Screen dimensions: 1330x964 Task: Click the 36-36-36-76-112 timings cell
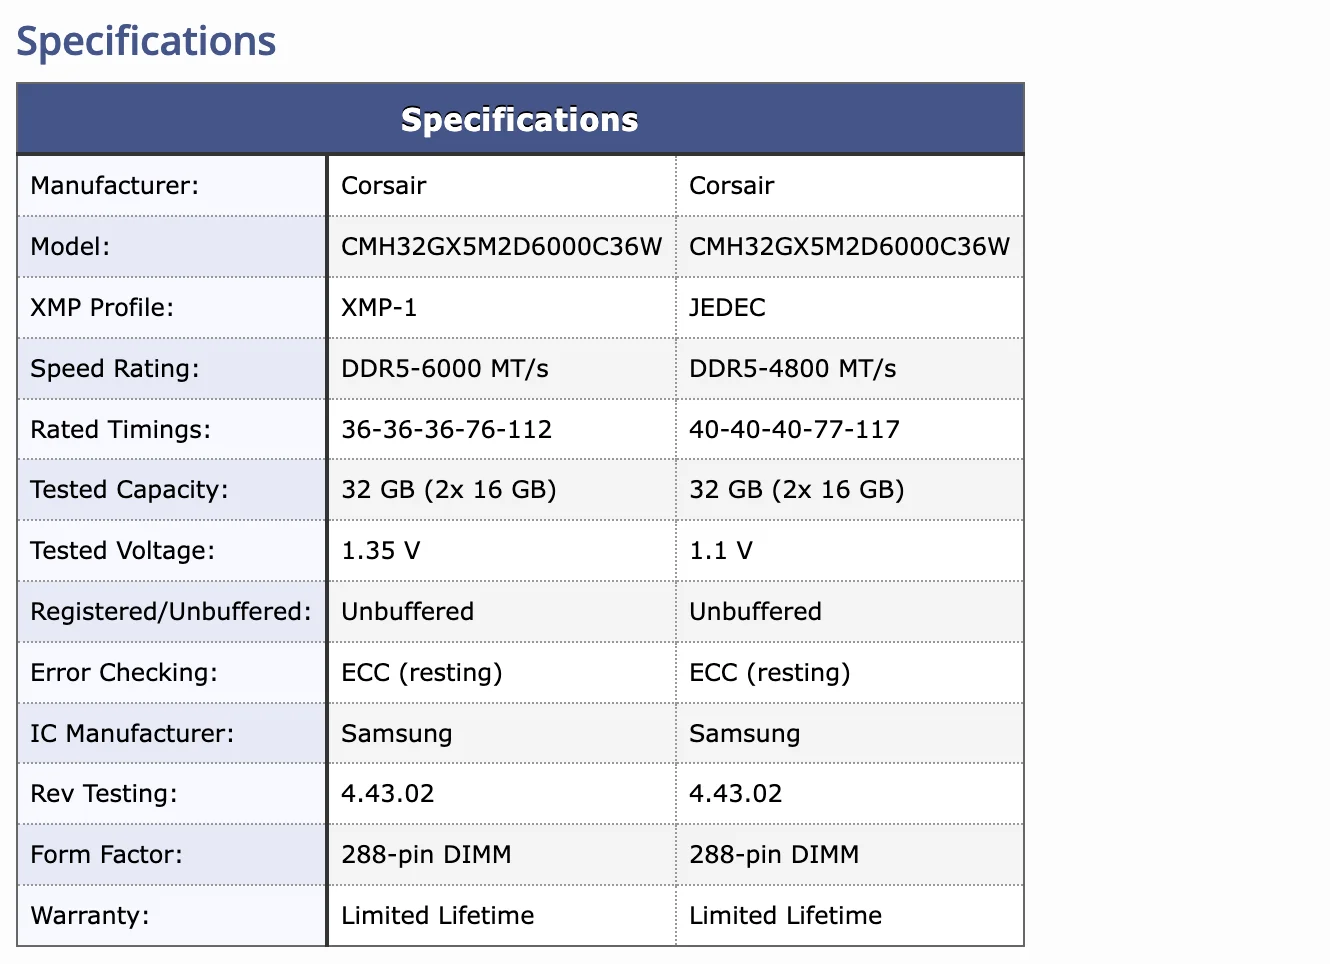[x=502, y=430]
